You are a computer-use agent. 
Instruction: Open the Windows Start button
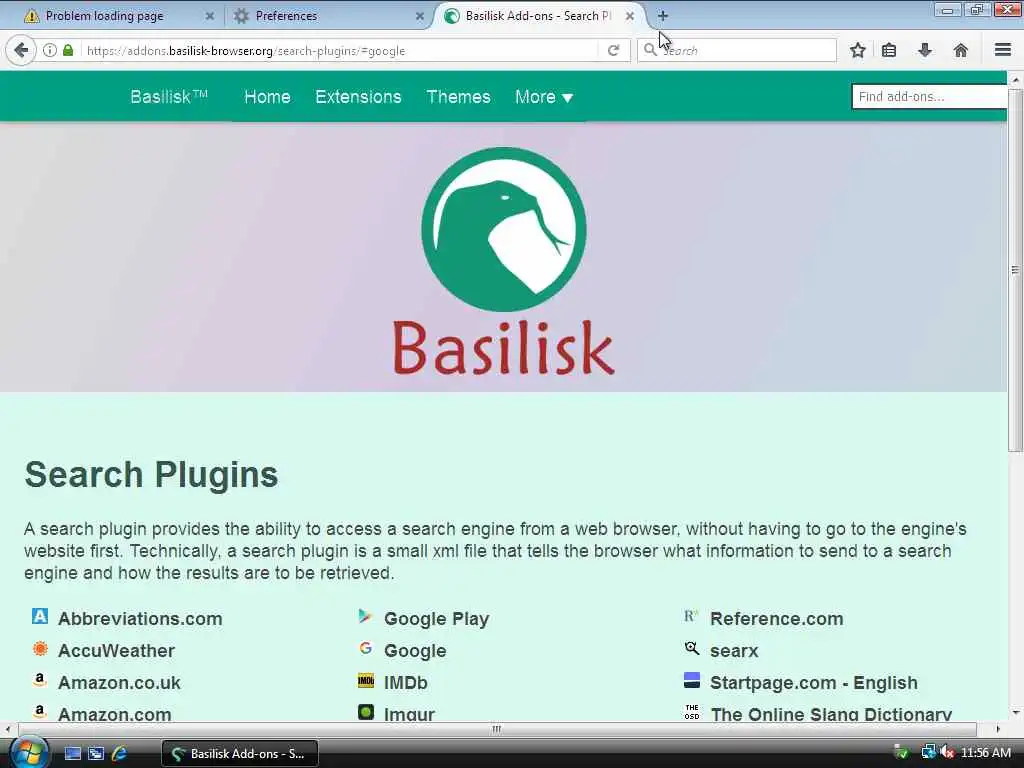coord(29,753)
